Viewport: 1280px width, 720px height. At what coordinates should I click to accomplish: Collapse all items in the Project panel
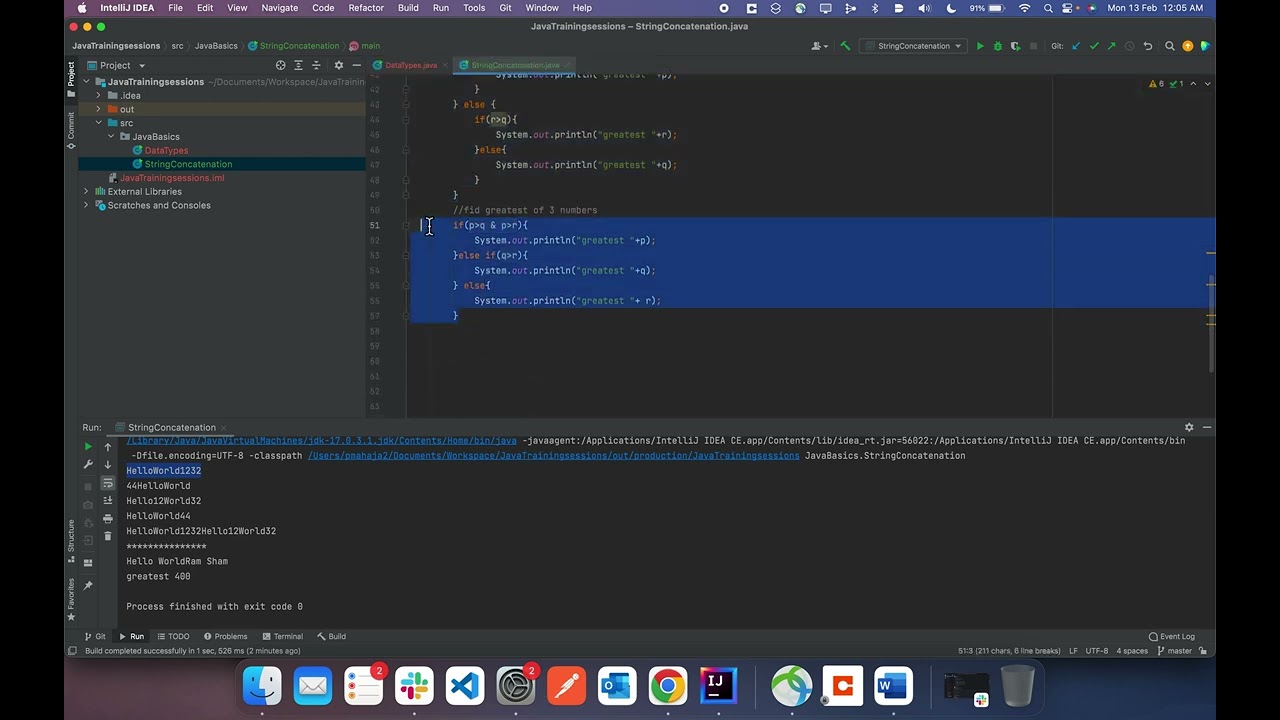[x=315, y=65]
